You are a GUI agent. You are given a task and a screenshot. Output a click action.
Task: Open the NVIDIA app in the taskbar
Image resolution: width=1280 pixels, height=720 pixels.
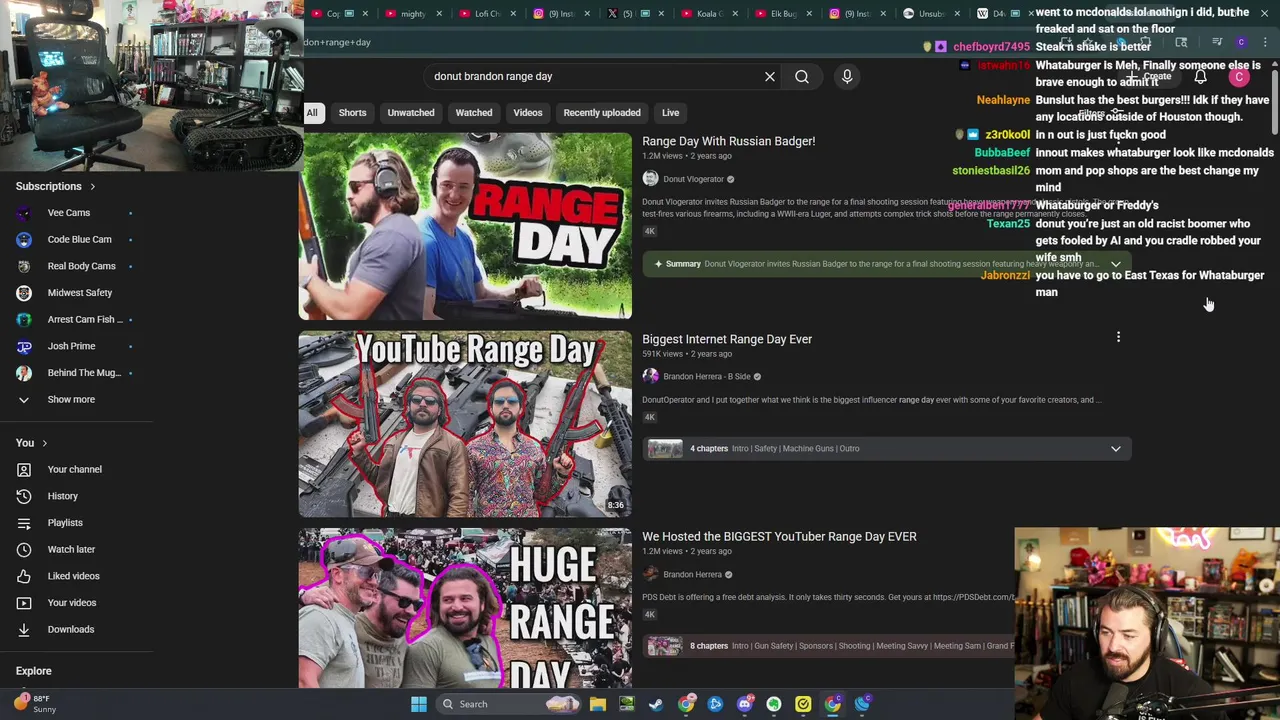point(626,704)
